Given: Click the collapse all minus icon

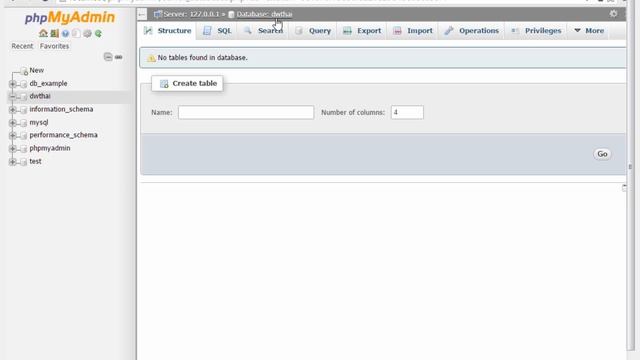Looking at the screenshot, I should (x=108, y=57).
